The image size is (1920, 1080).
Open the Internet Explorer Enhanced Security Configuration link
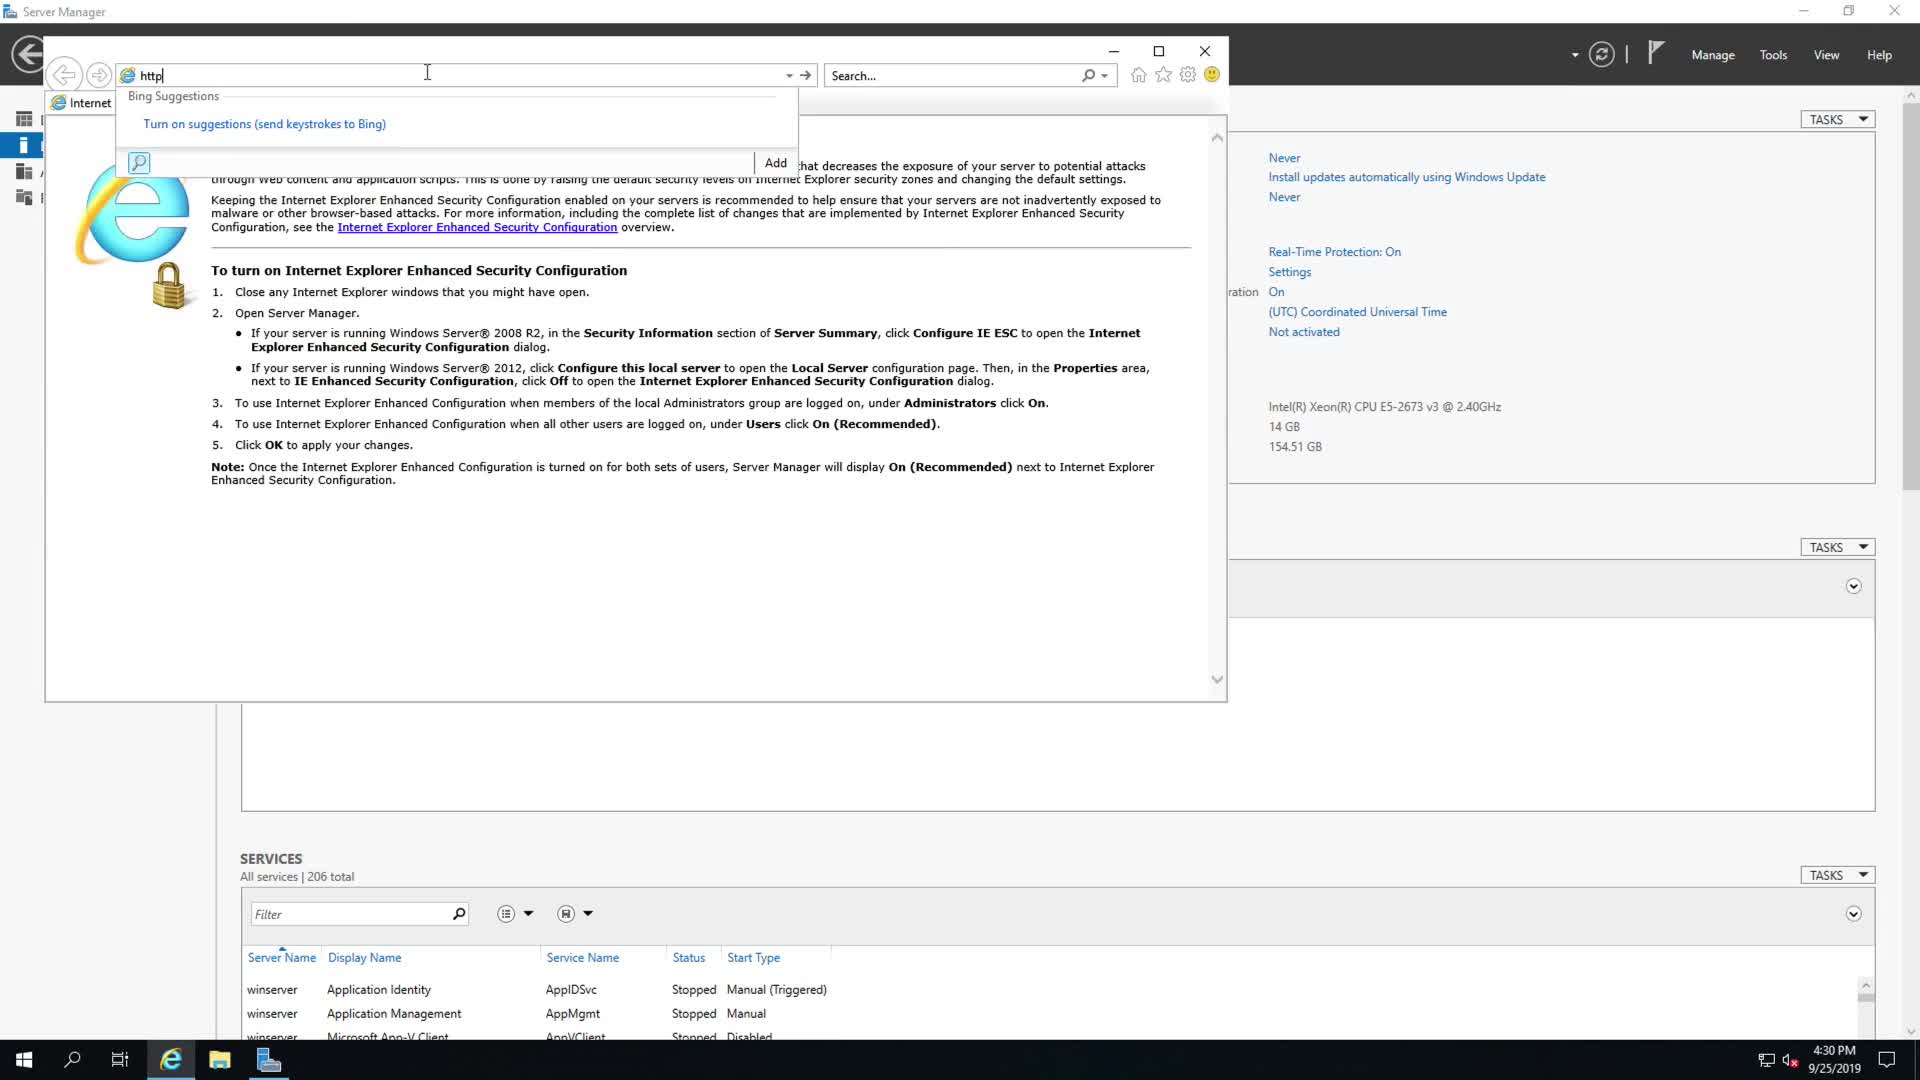477,227
